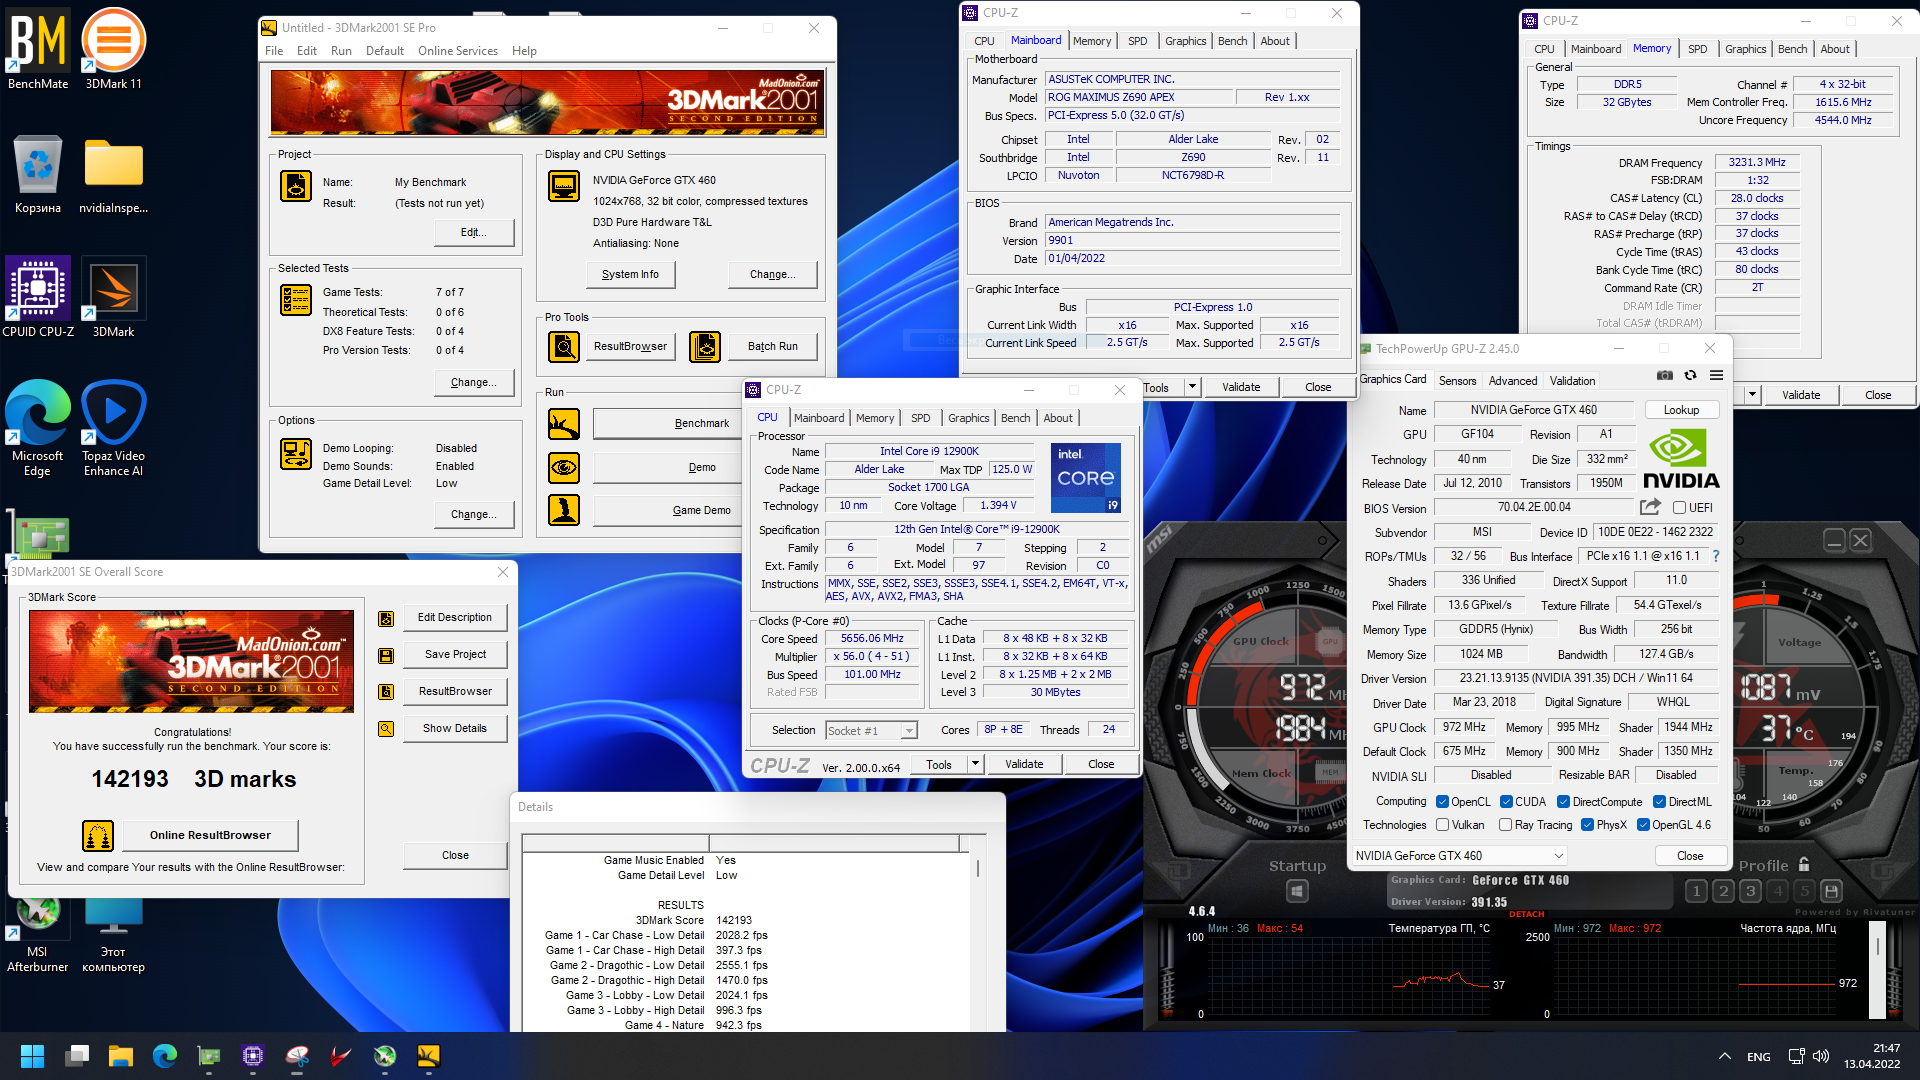1920x1080 pixels.
Task: Switch to Bench tab in CPU-Z CPU window
Action: 1015,418
